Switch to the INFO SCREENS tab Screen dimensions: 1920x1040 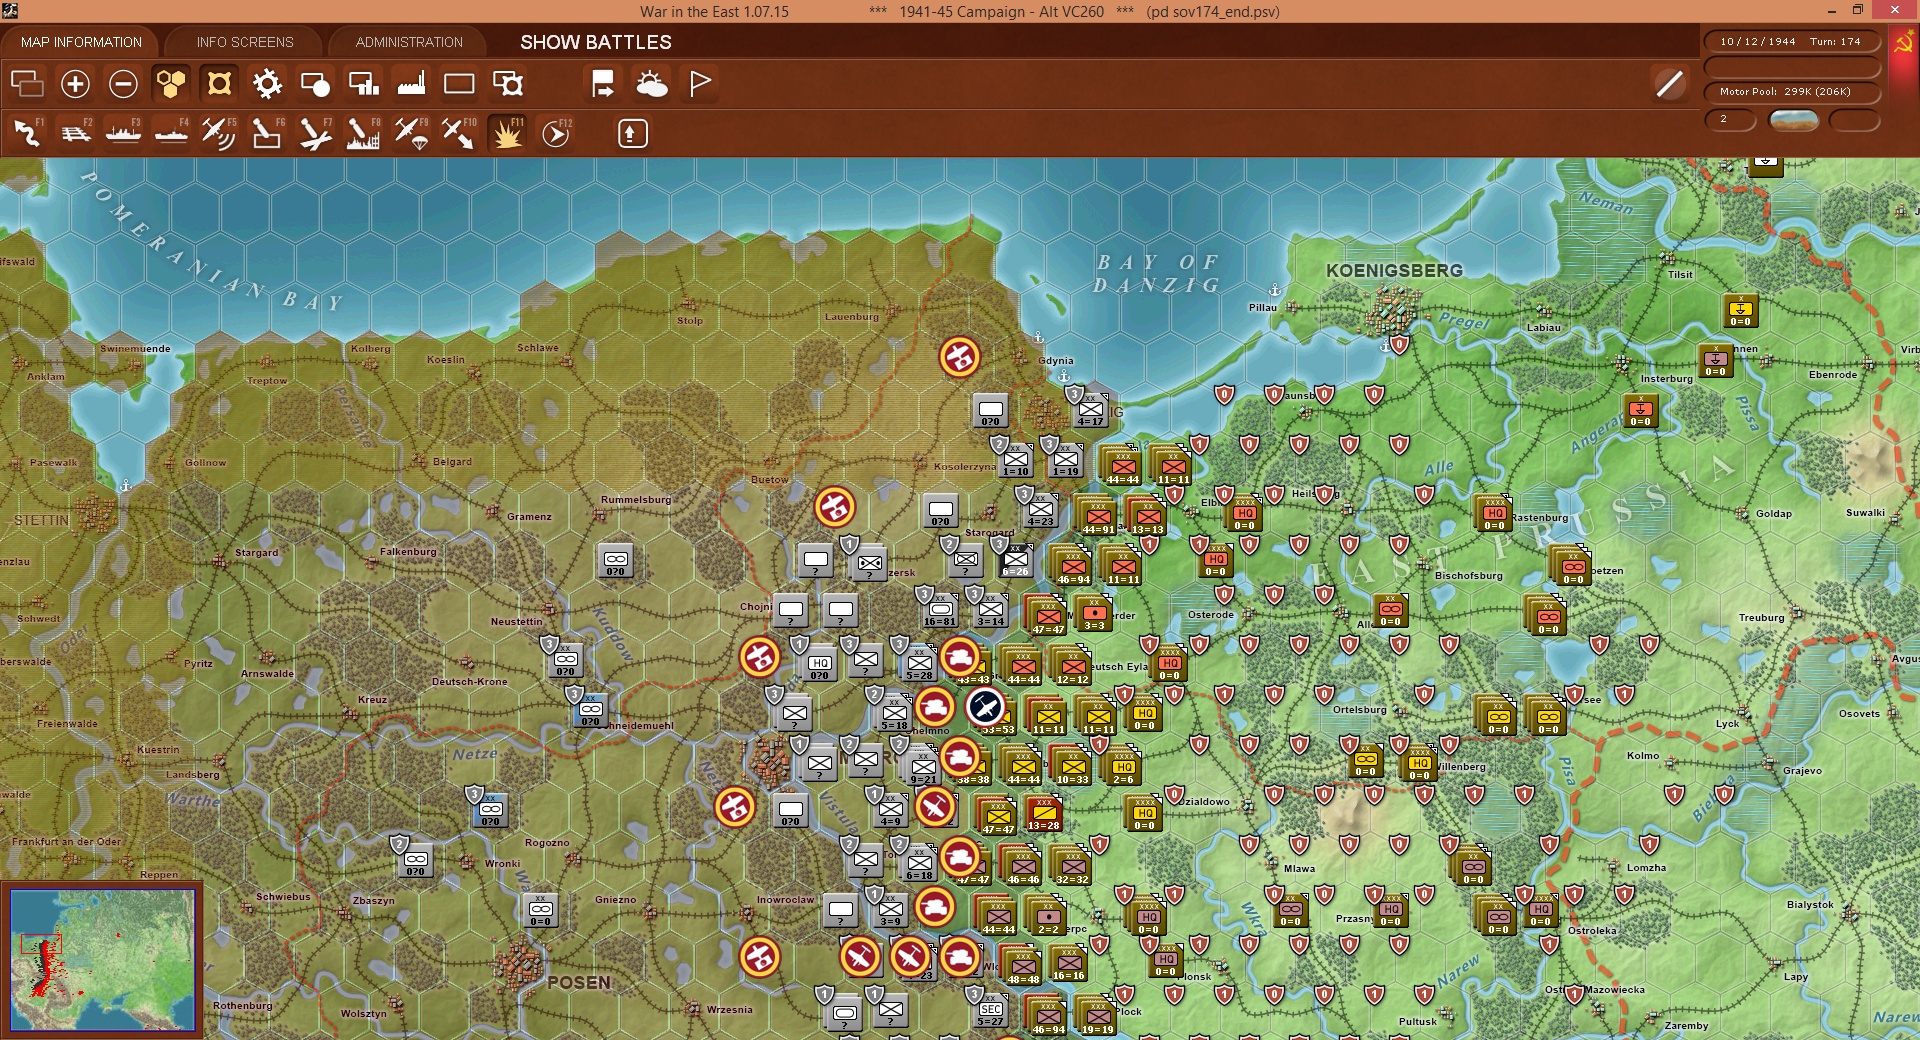point(245,42)
